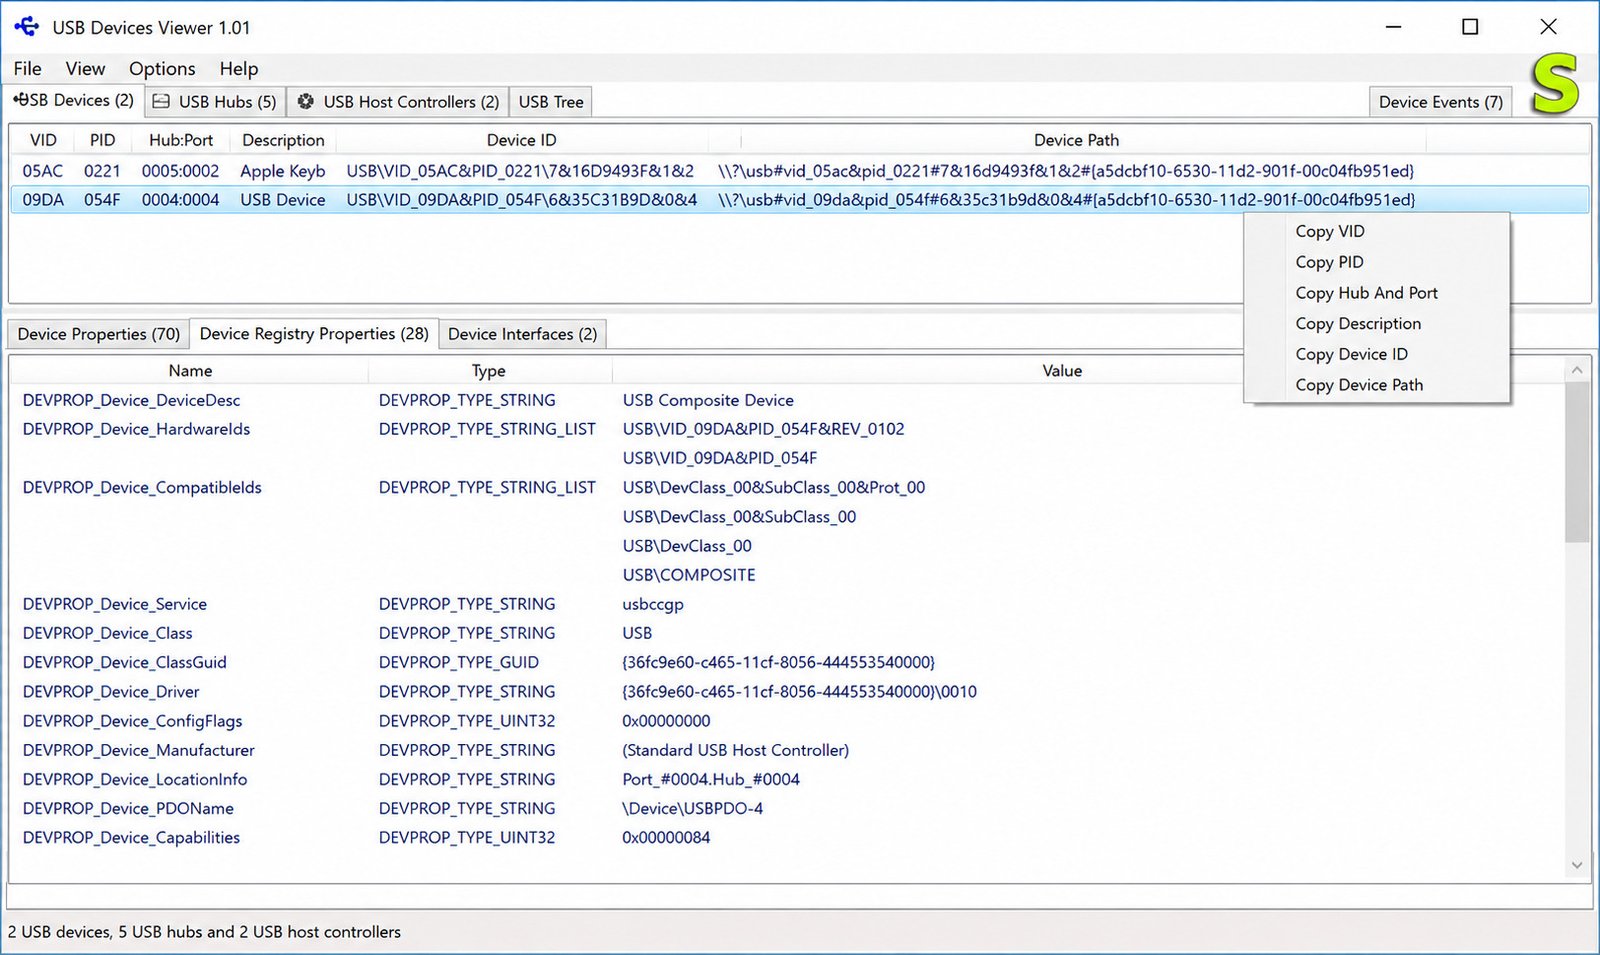Click the USB Composite Device value
This screenshot has width=1600, height=955.
708,400
